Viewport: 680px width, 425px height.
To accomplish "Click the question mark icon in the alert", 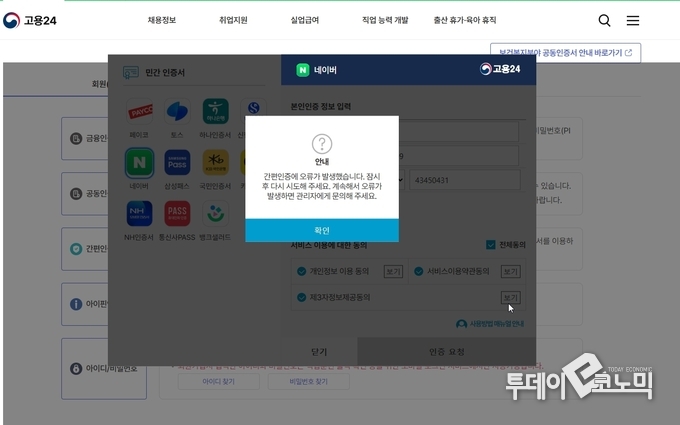I will click(322, 144).
